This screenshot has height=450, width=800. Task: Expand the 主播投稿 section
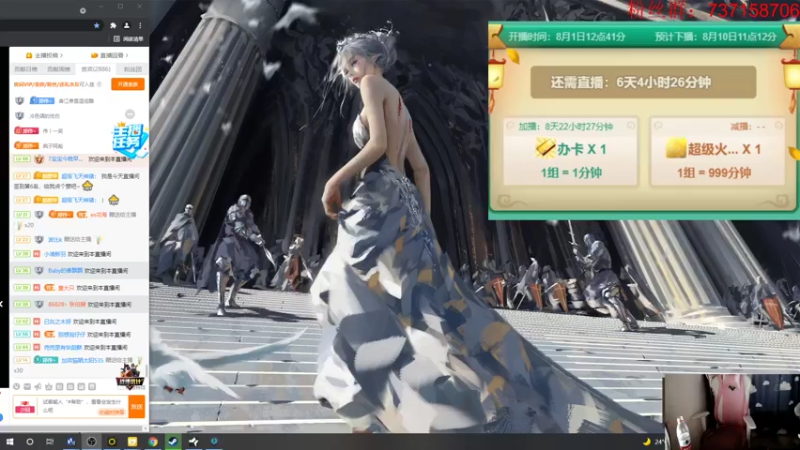point(44,55)
